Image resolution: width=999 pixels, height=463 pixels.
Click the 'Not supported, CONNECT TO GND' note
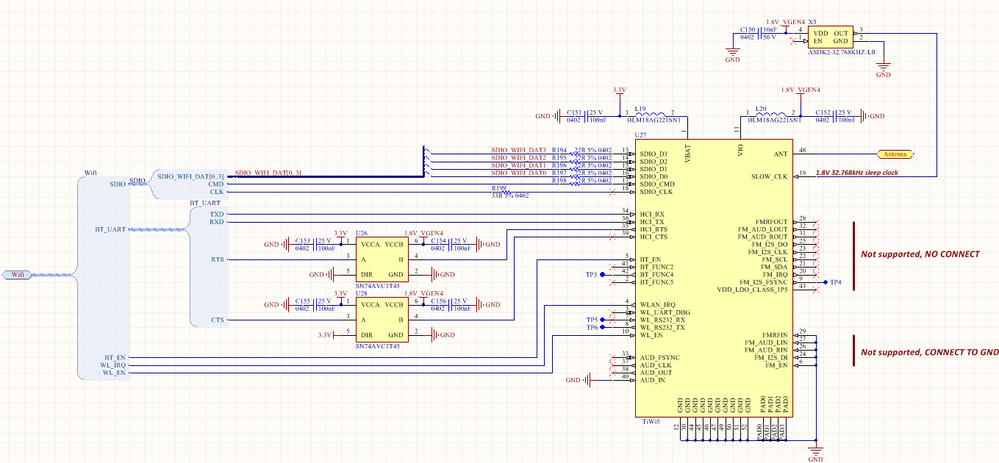click(x=930, y=352)
